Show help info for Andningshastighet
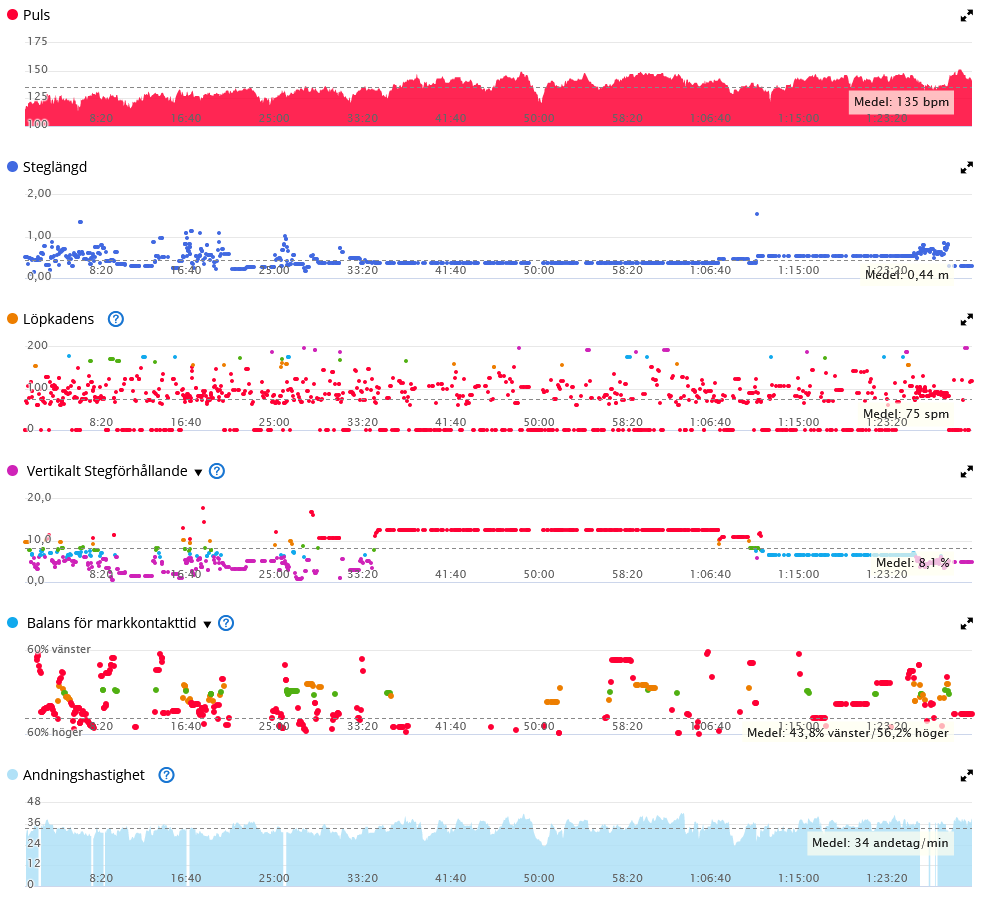The width and height of the screenshot is (990, 898). [x=166, y=775]
